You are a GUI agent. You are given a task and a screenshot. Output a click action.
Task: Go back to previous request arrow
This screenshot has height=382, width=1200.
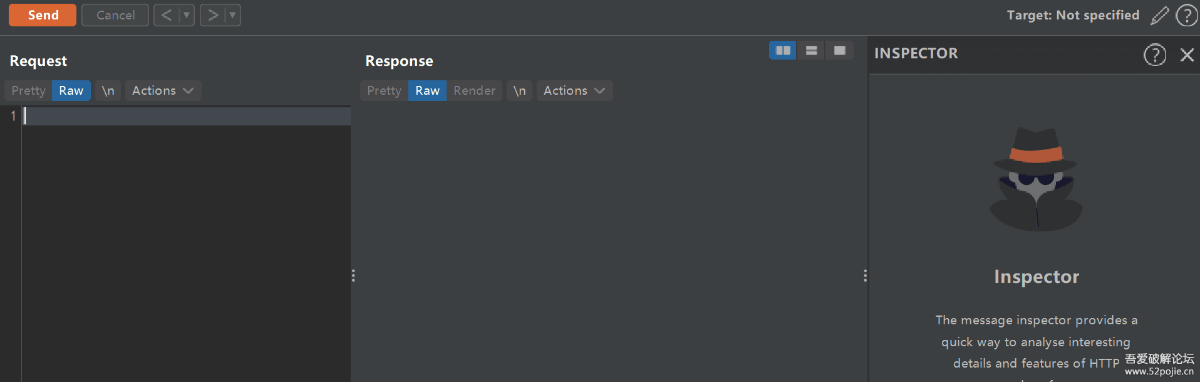[x=166, y=15]
